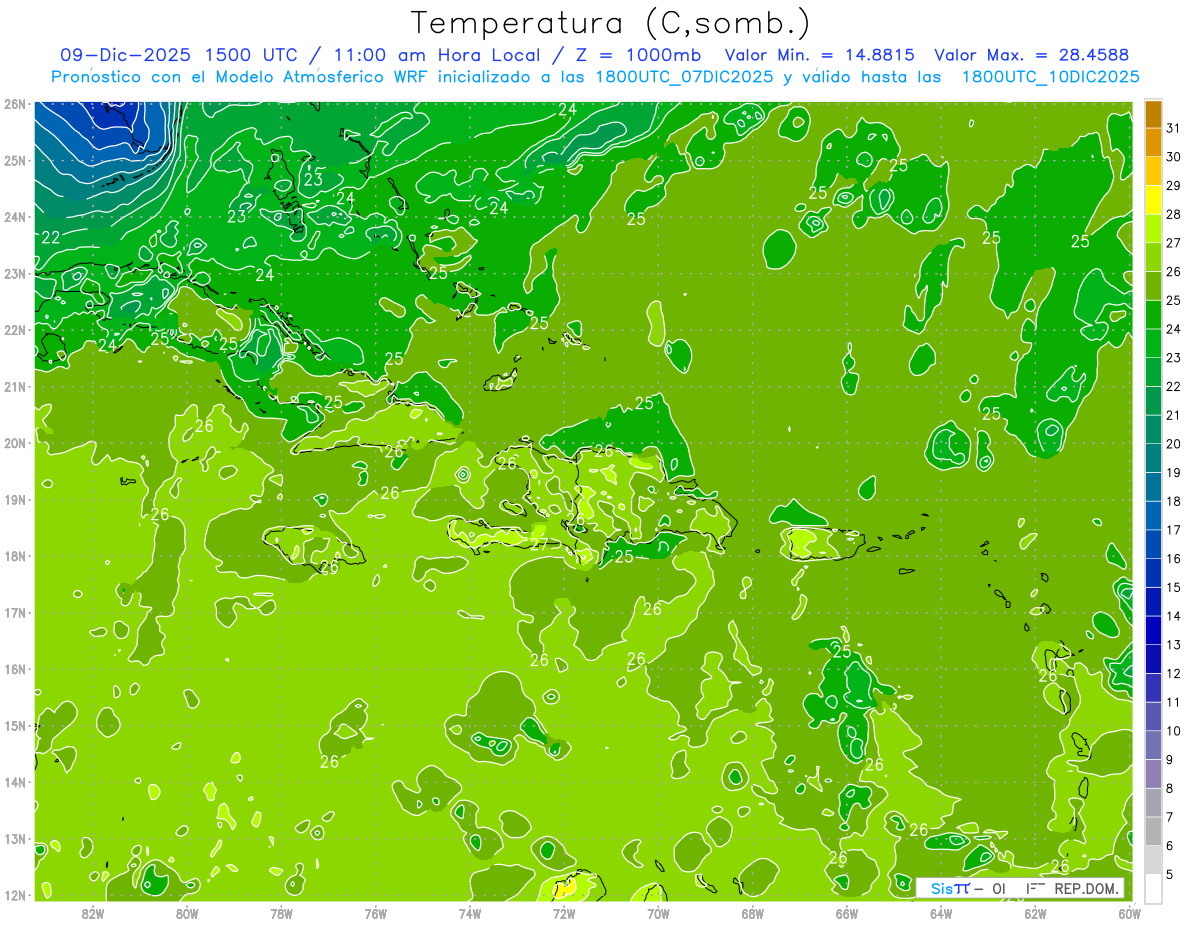1200x927 pixels.
Task: Pick the light gray legend band between 5 and 6
Action: point(1153,860)
